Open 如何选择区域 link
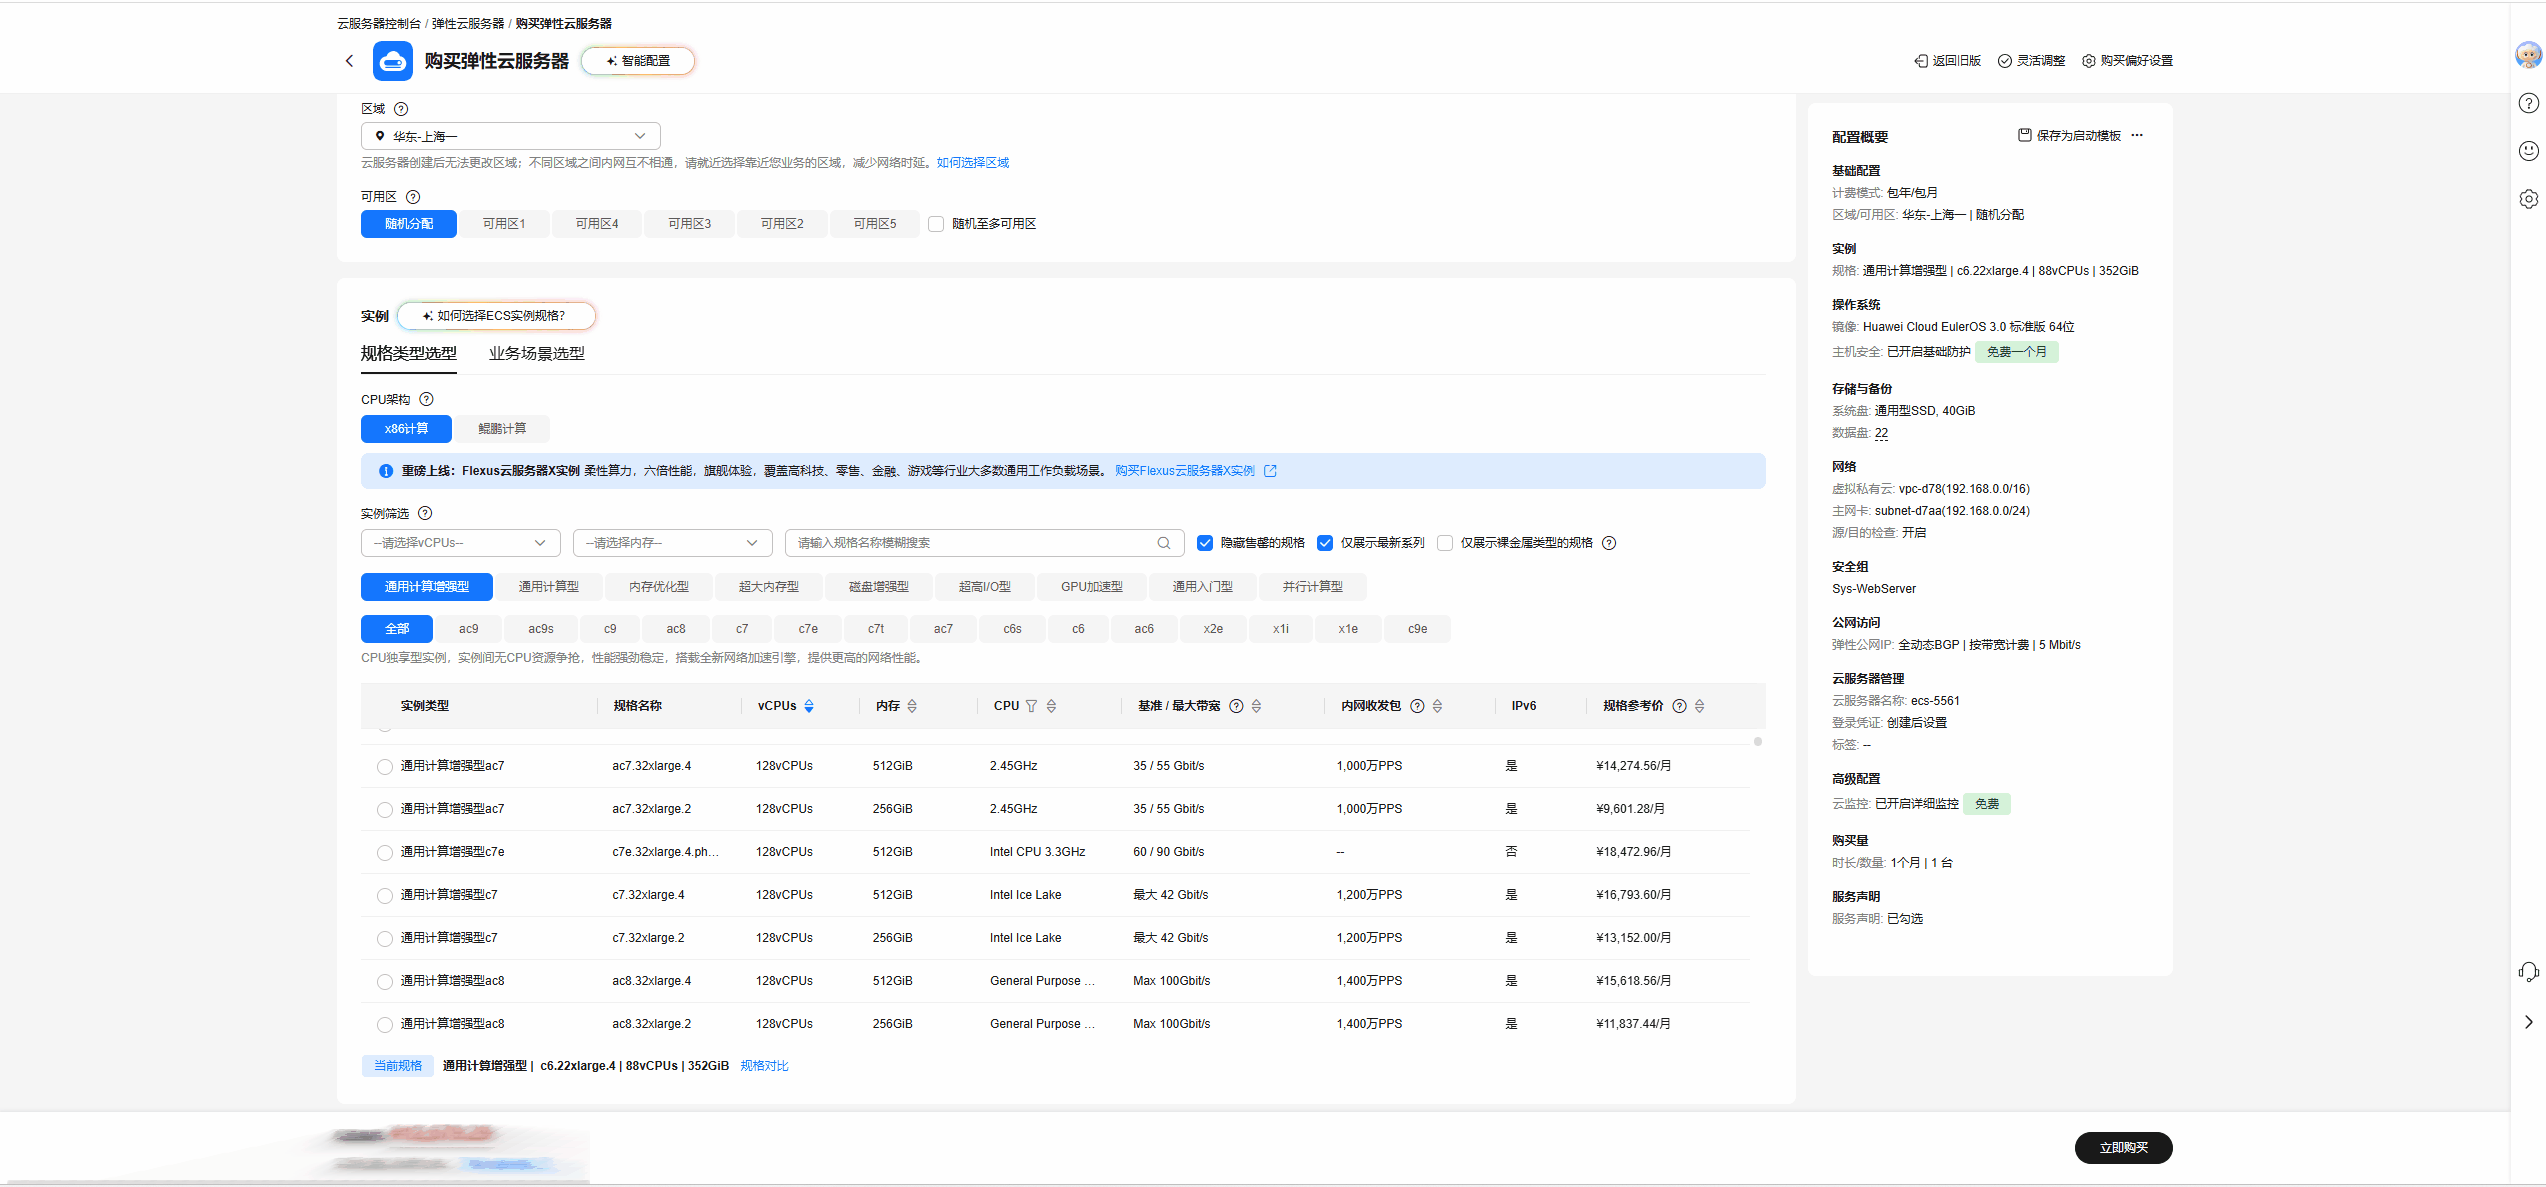 pyautogui.click(x=972, y=163)
